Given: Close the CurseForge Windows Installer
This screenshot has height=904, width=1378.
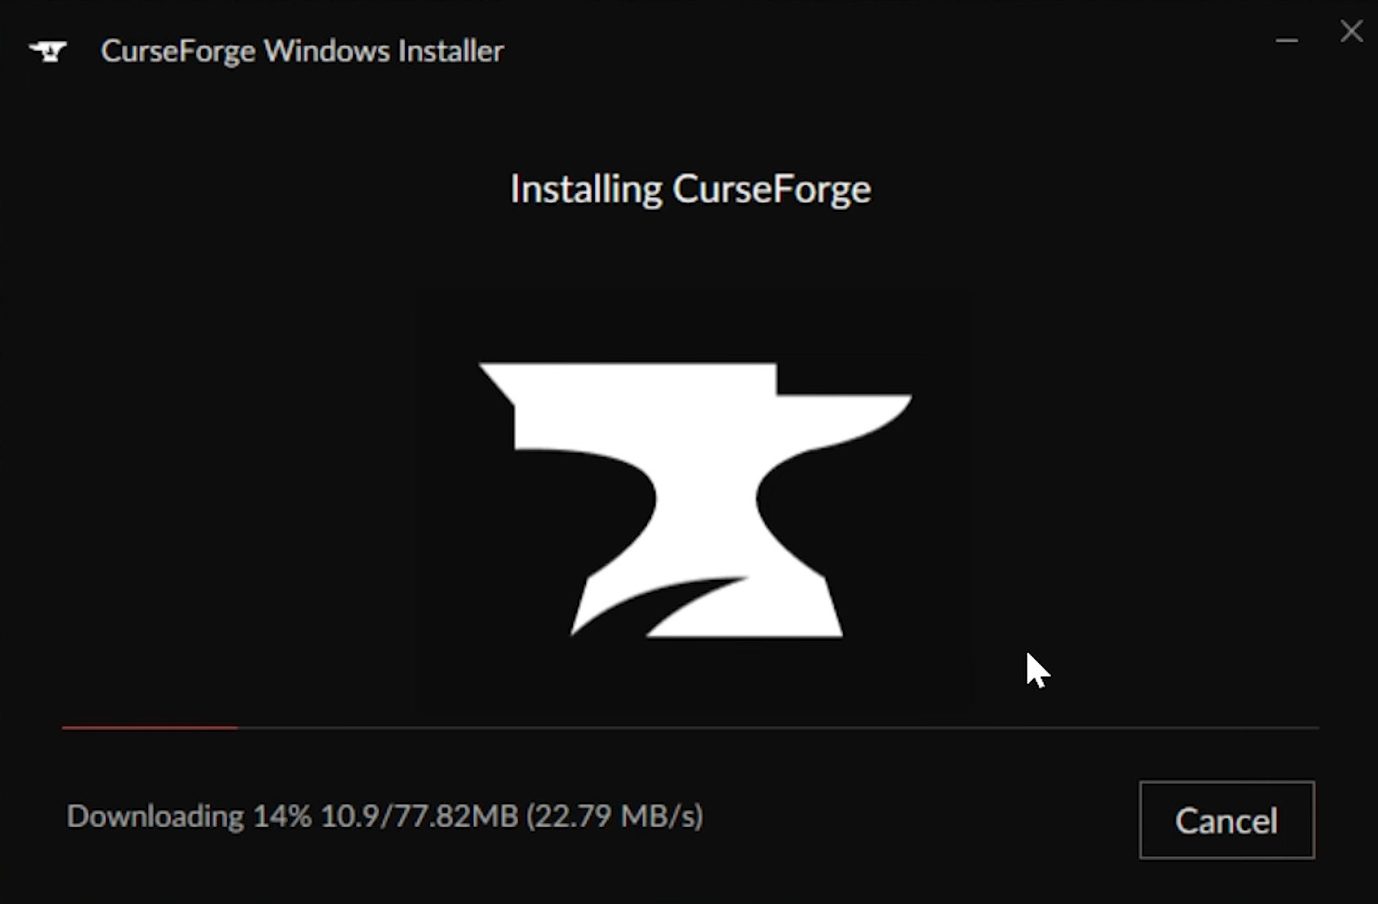Looking at the screenshot, I should click(x=1351, y=32).
